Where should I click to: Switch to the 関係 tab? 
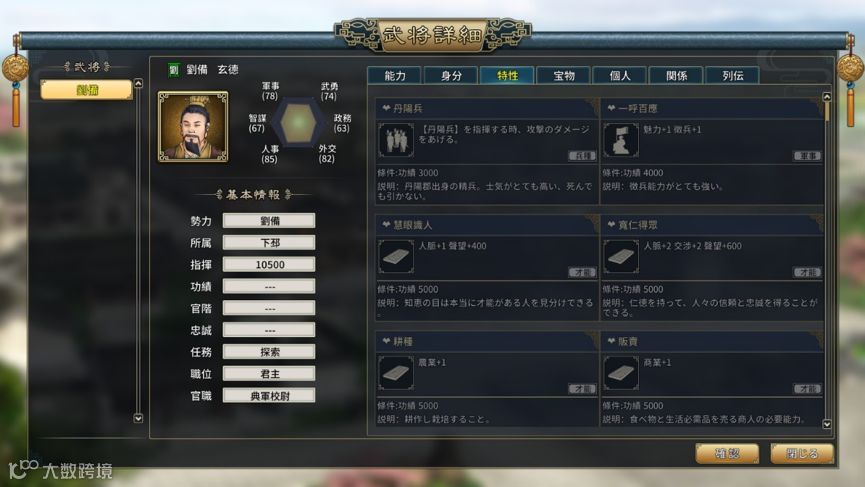click(676, 76)
